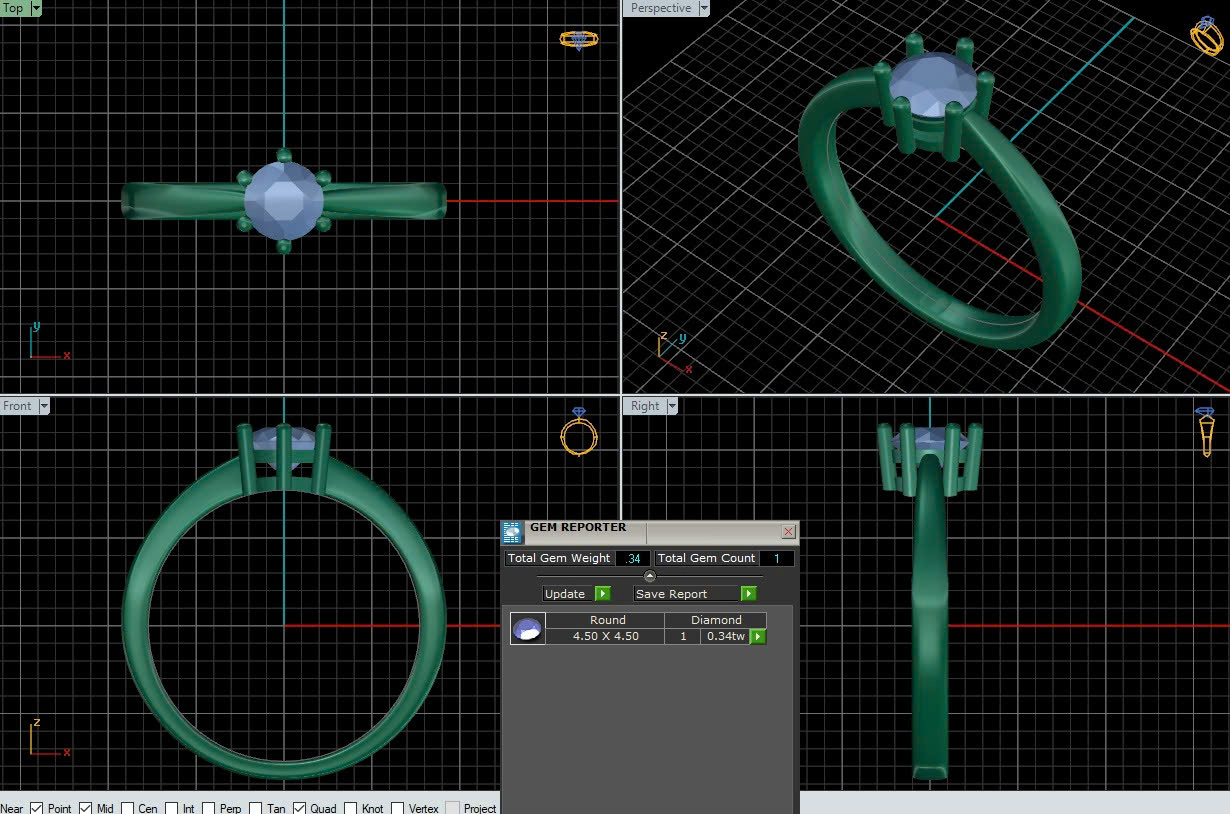The image size is (1230, 814).
Task: Click the ring view icon in Top viewport
Action: click(578, 40)
